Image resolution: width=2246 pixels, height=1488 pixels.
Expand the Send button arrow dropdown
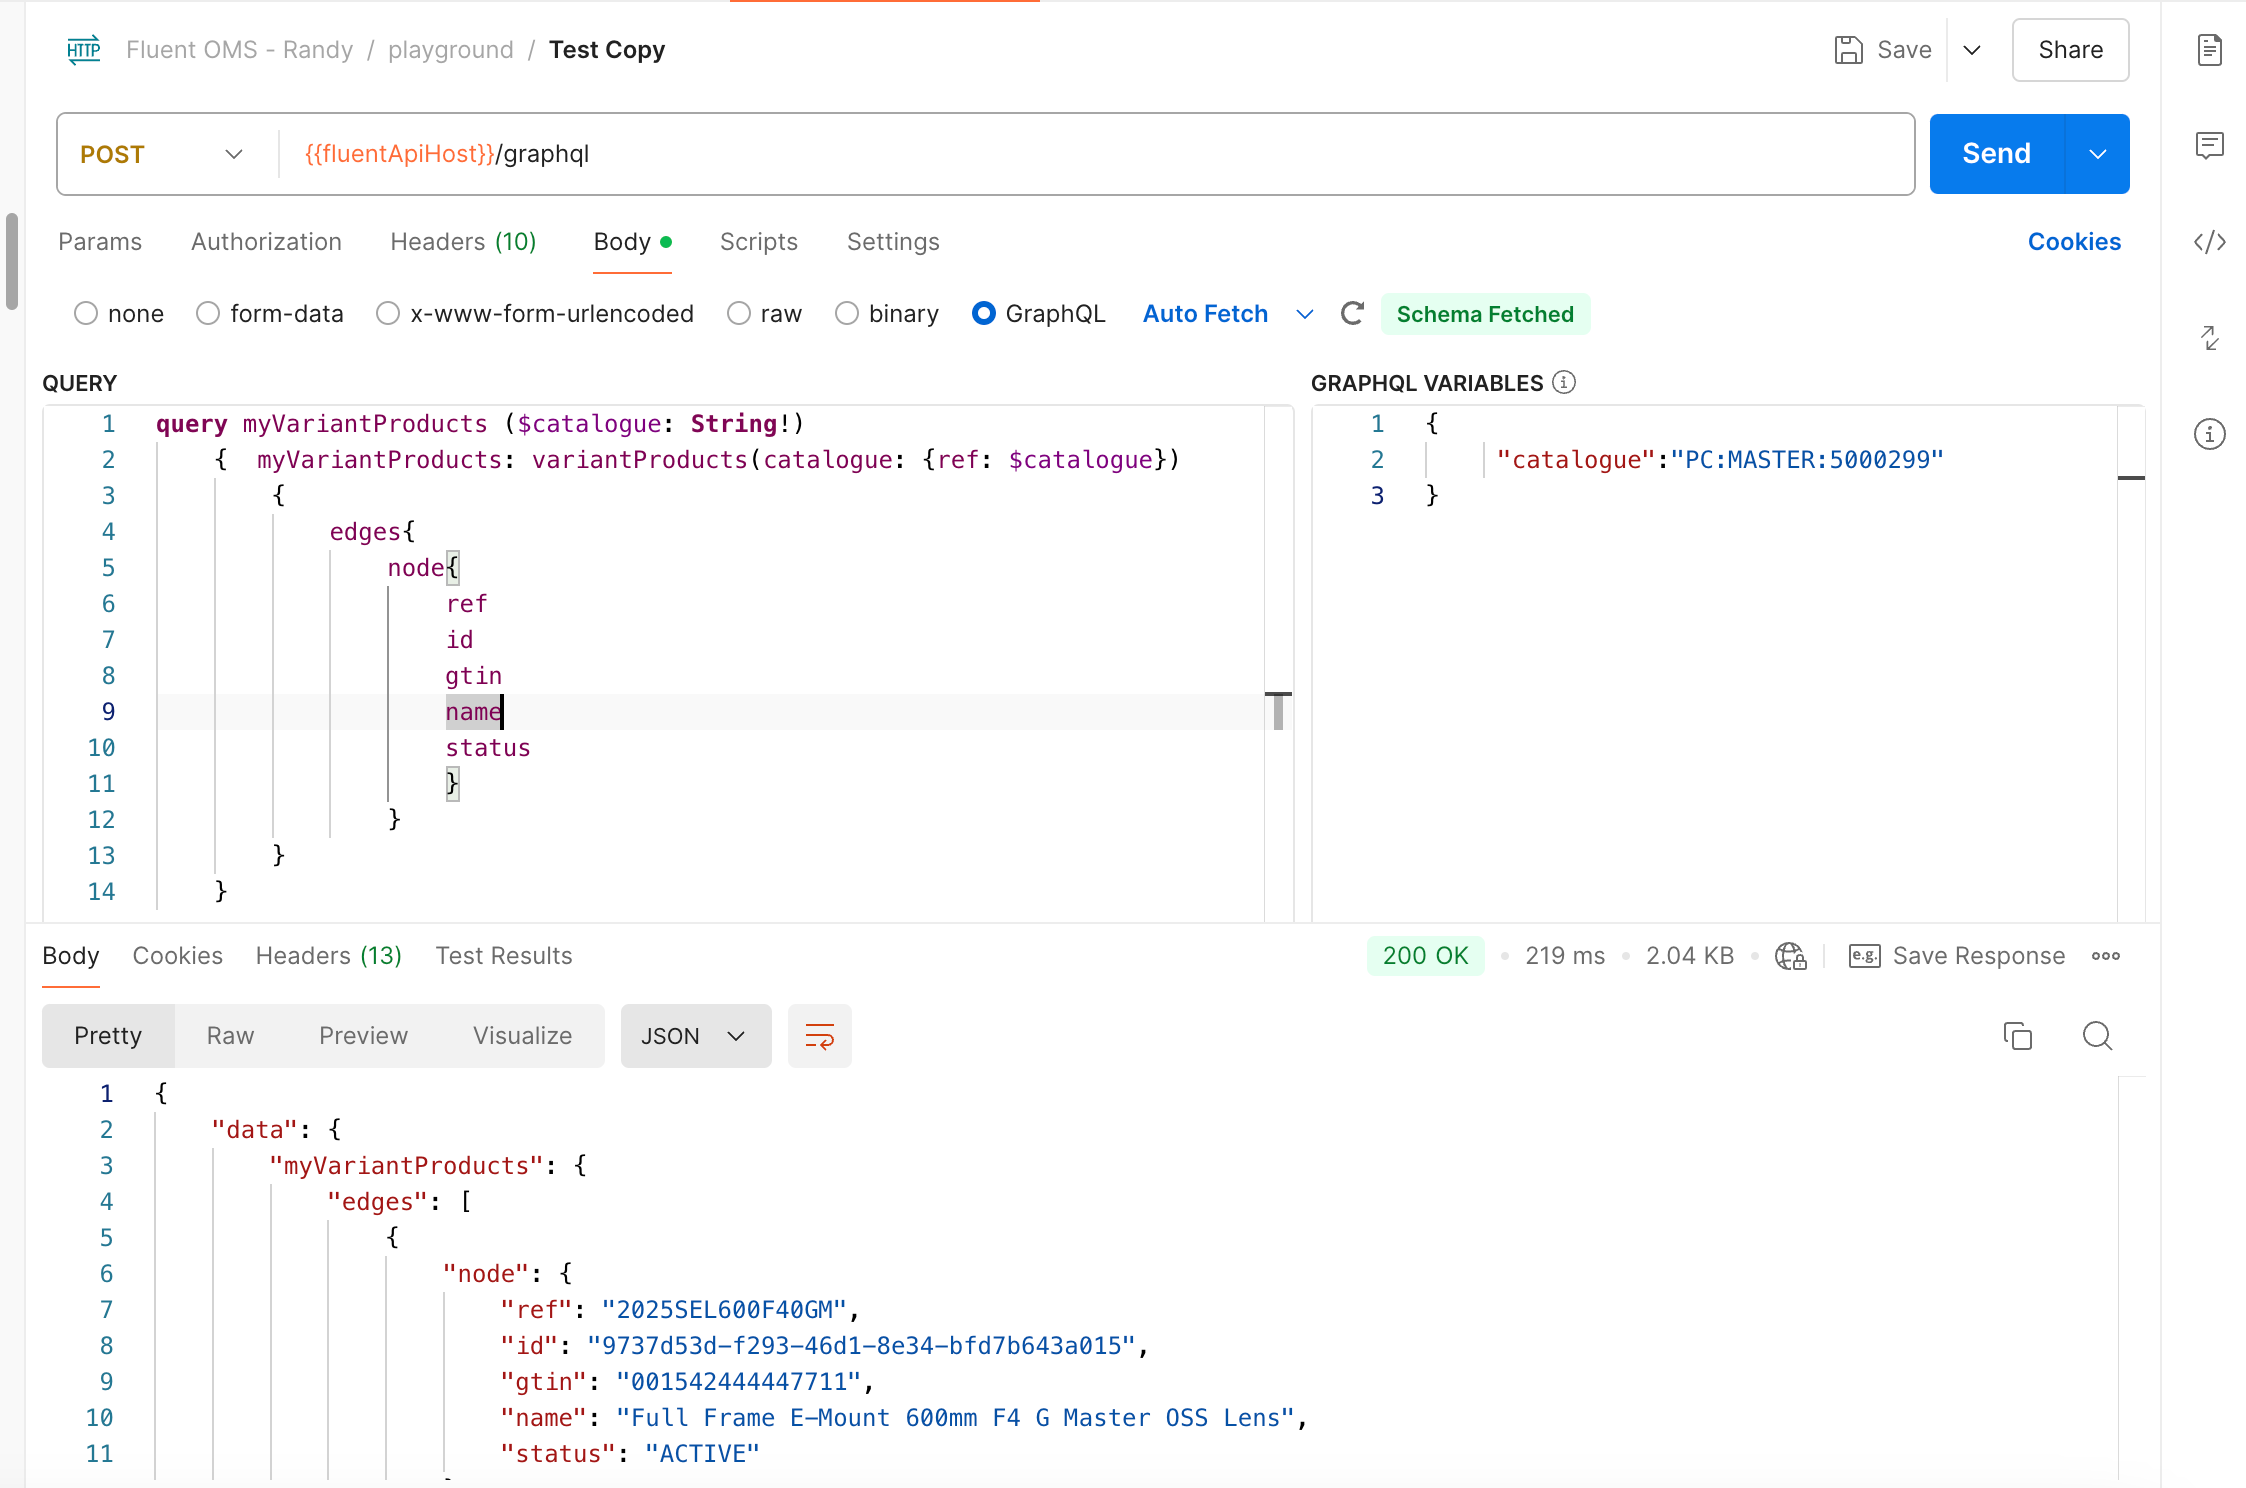[x=2097, y=154]
